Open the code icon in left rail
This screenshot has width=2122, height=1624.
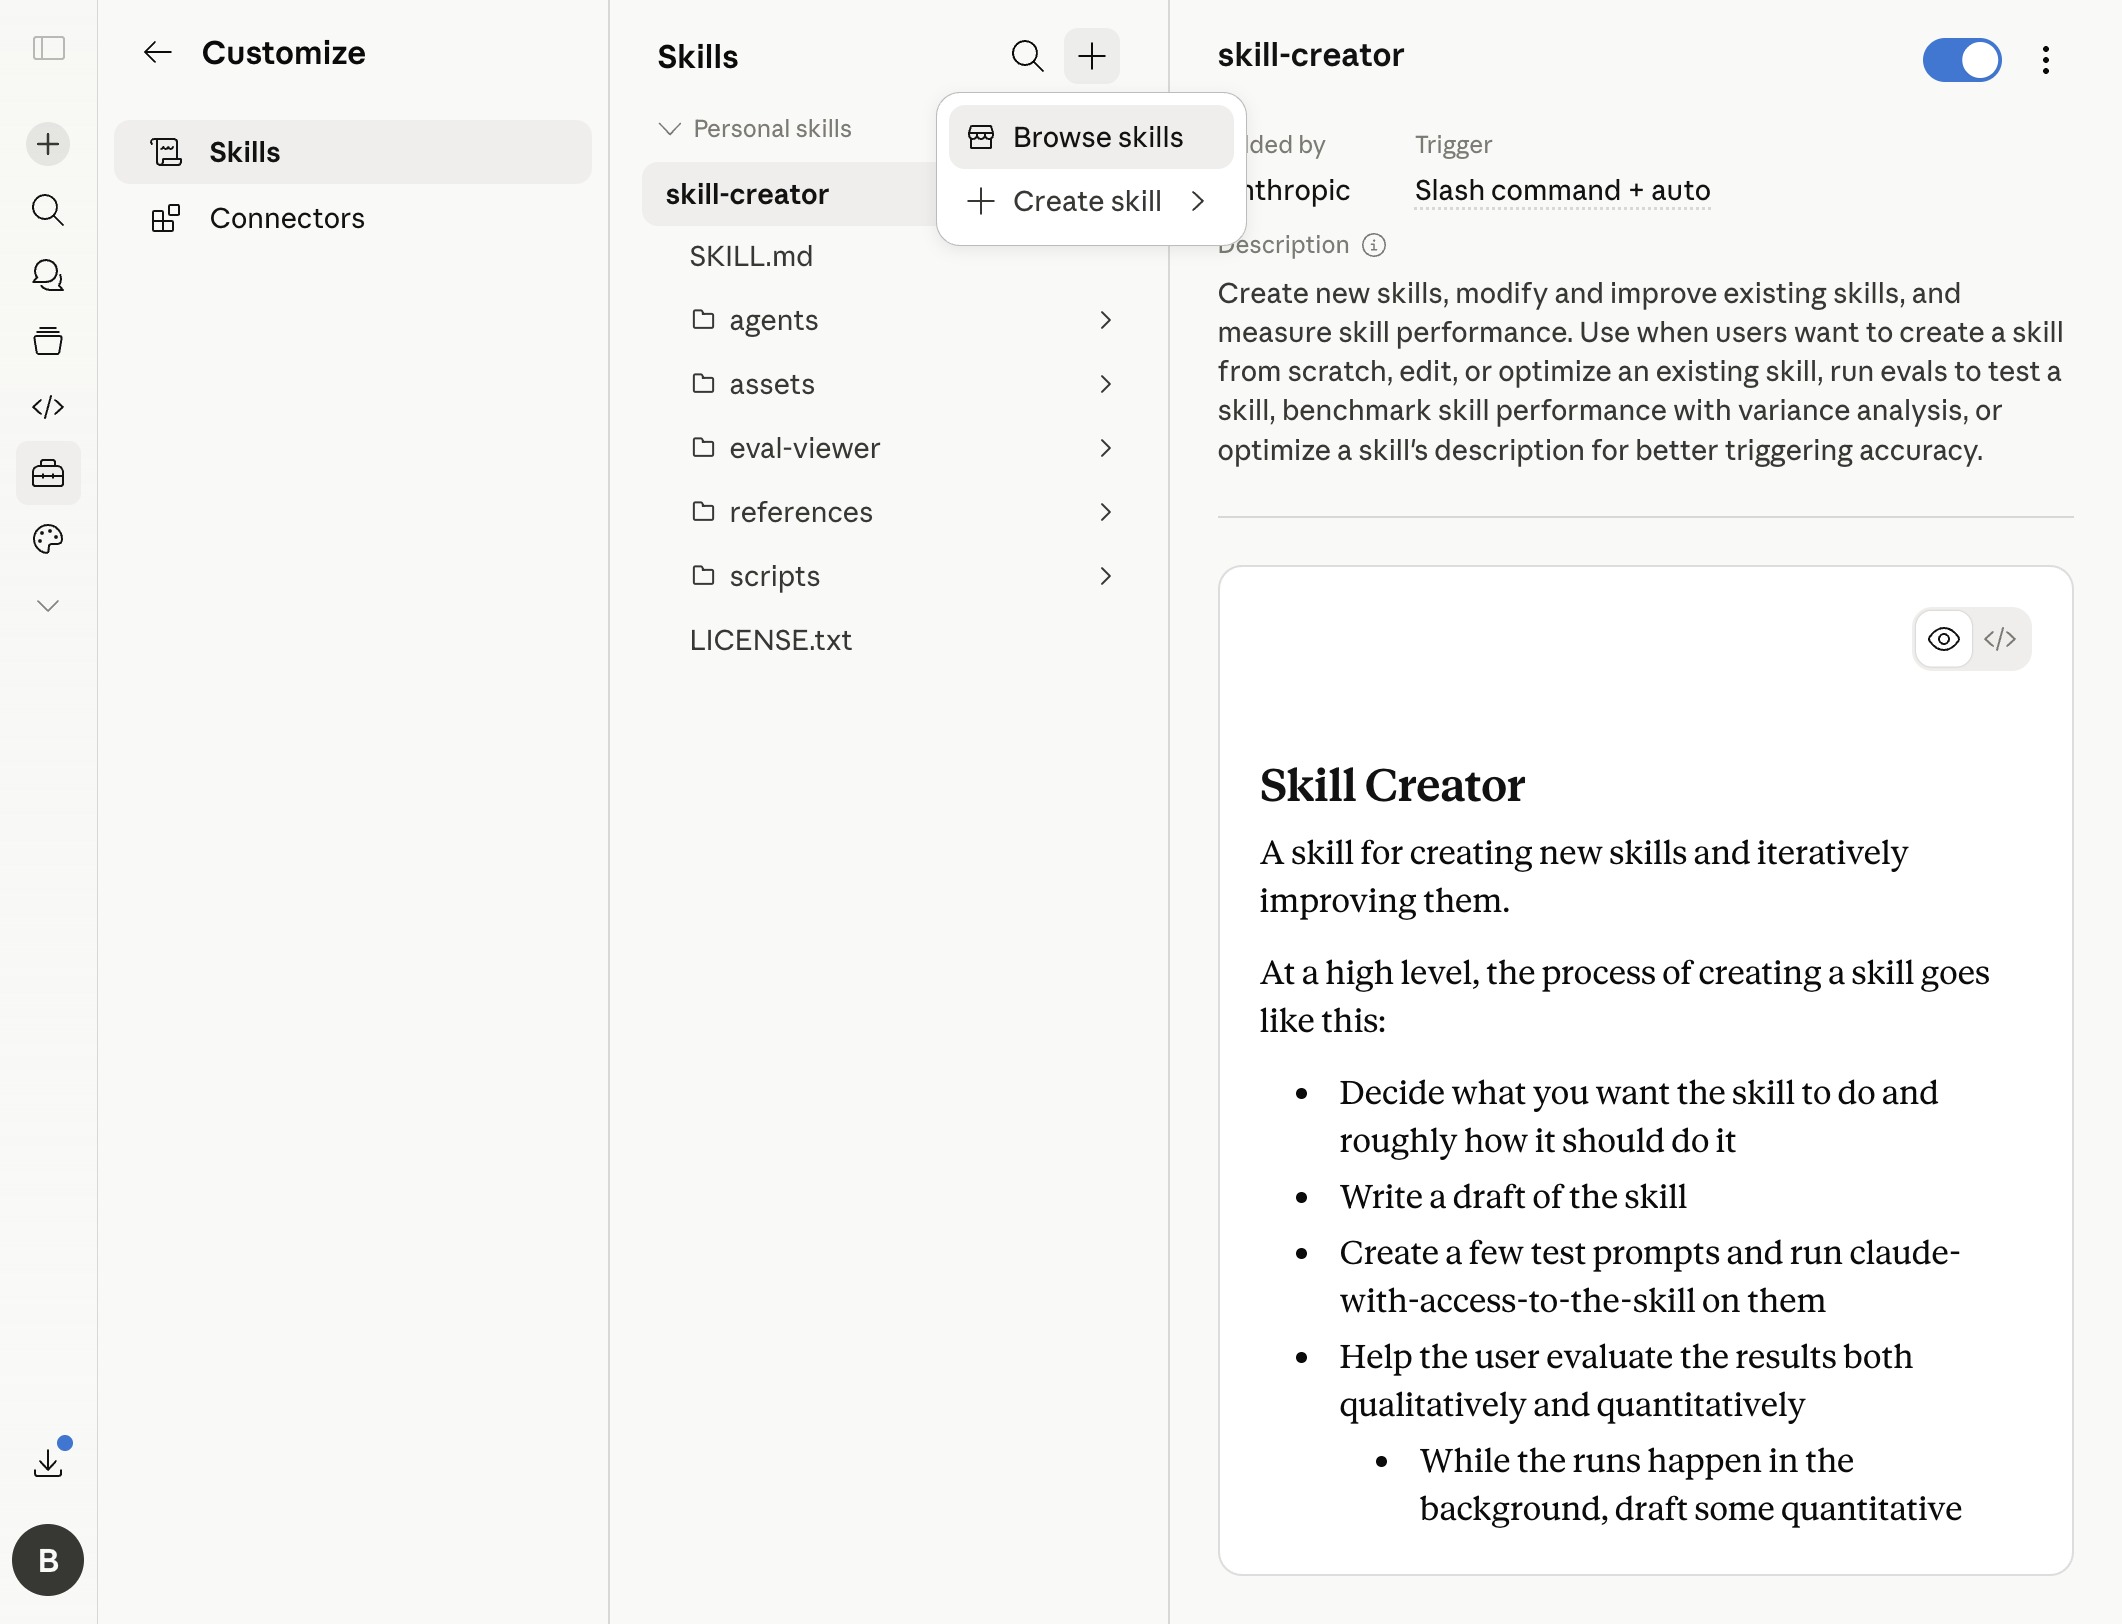tap(48, 407)
